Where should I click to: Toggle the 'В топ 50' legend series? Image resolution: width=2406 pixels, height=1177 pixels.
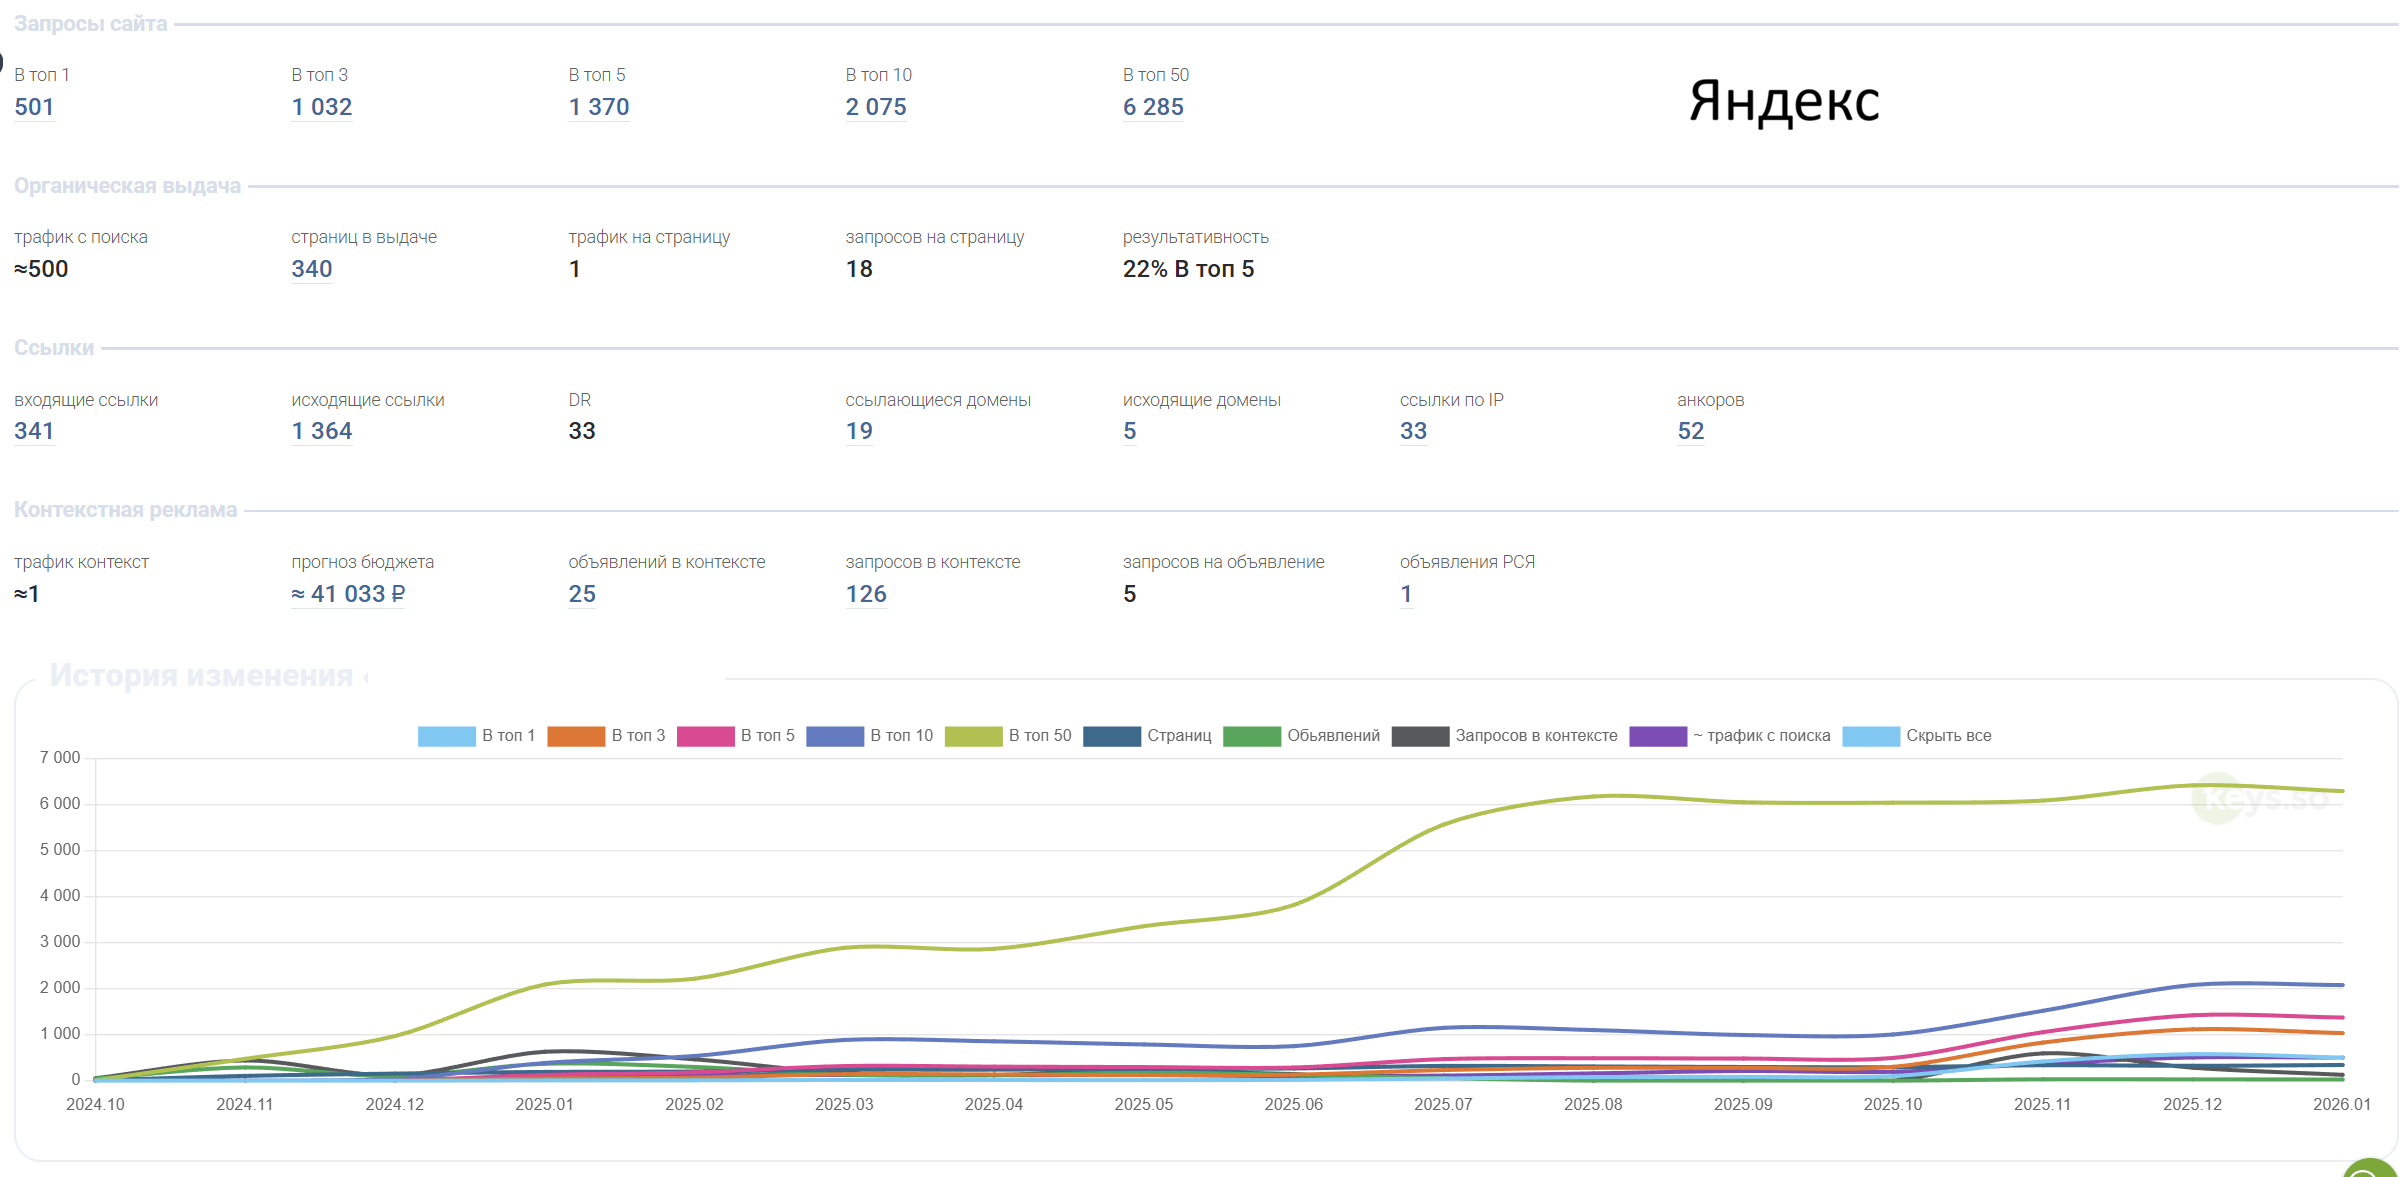1008,736
